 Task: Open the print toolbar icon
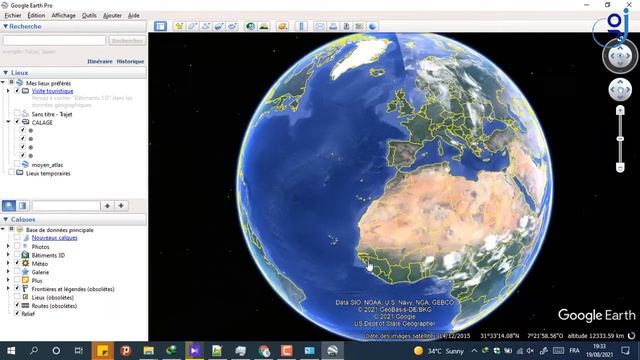point(333,26)
